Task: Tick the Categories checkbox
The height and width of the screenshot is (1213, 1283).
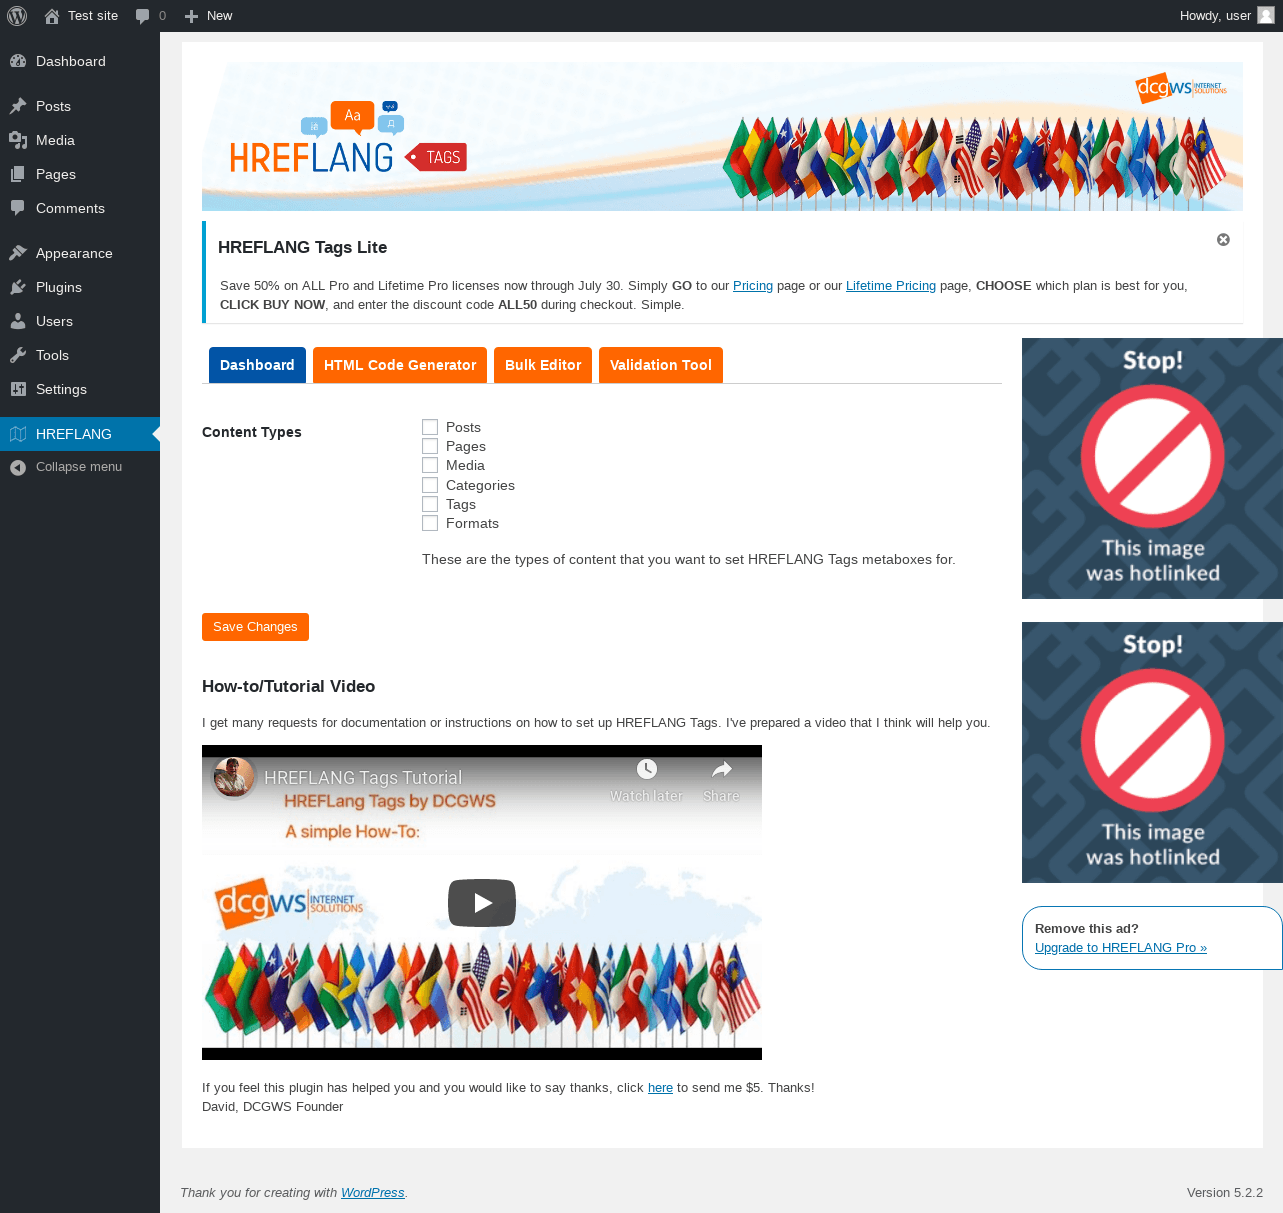Action: (x=430, y=485)
